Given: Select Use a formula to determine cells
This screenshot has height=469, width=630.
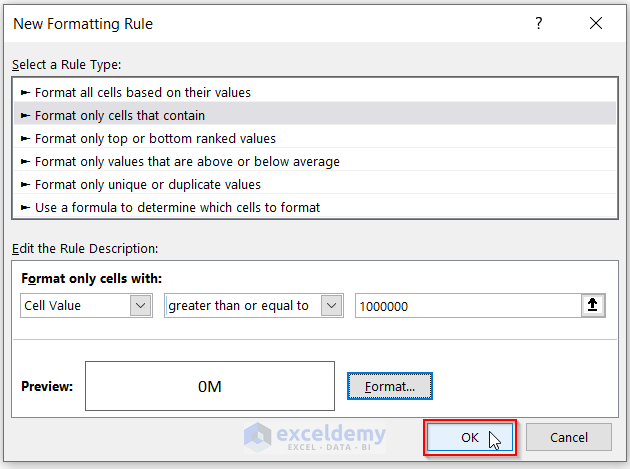Looking at the screenshot, I should [x=177, y=207].
